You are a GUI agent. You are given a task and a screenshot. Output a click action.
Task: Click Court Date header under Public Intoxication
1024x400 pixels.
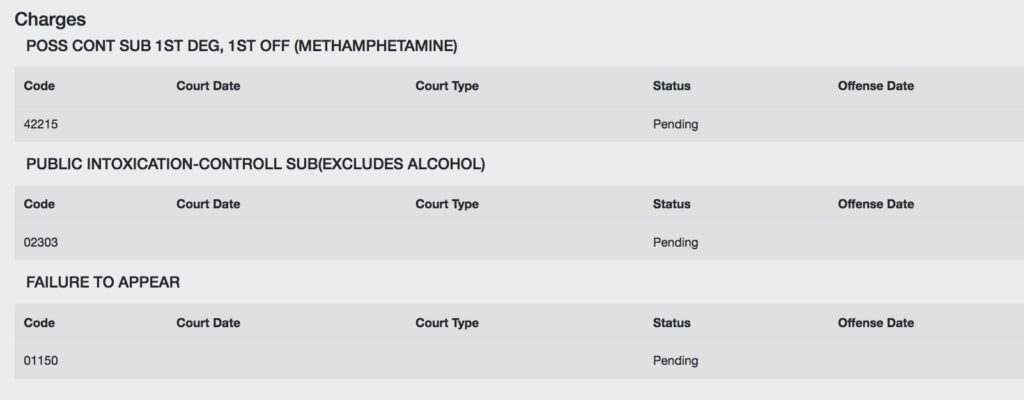pyautogui.click(x=208, y=204)
